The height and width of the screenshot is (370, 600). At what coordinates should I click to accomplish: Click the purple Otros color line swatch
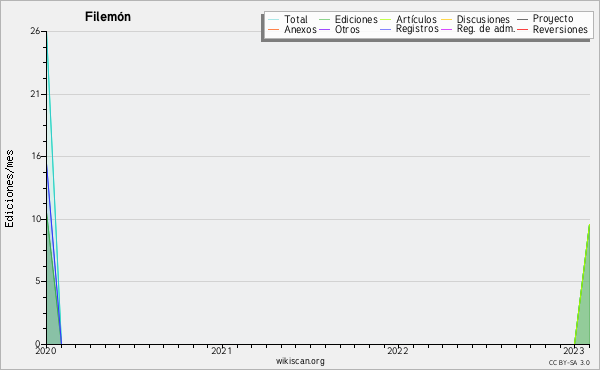pyautogui.click(x=324, y=29)
